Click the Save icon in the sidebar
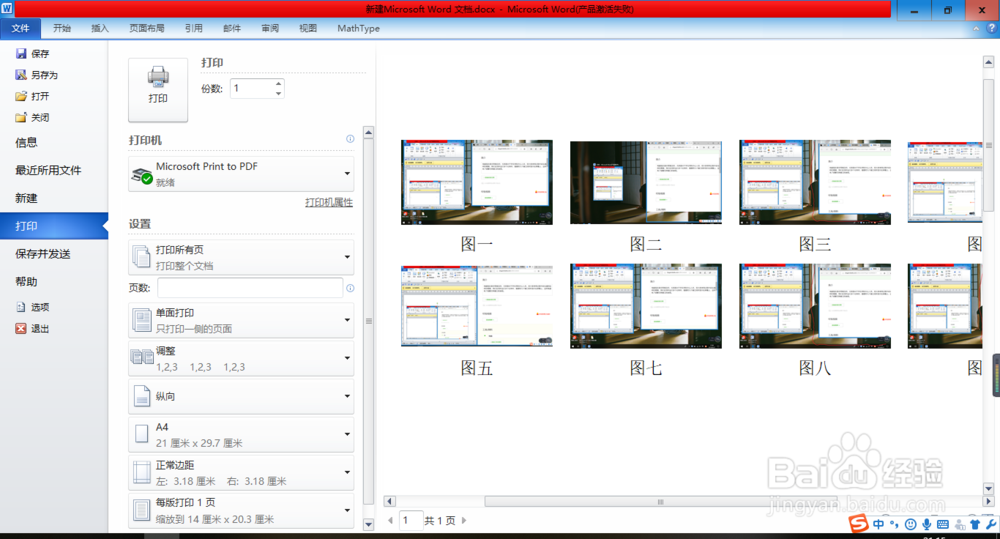Image resolution: width=1000 pixels, height=539 pixels. tap(21, 54)
